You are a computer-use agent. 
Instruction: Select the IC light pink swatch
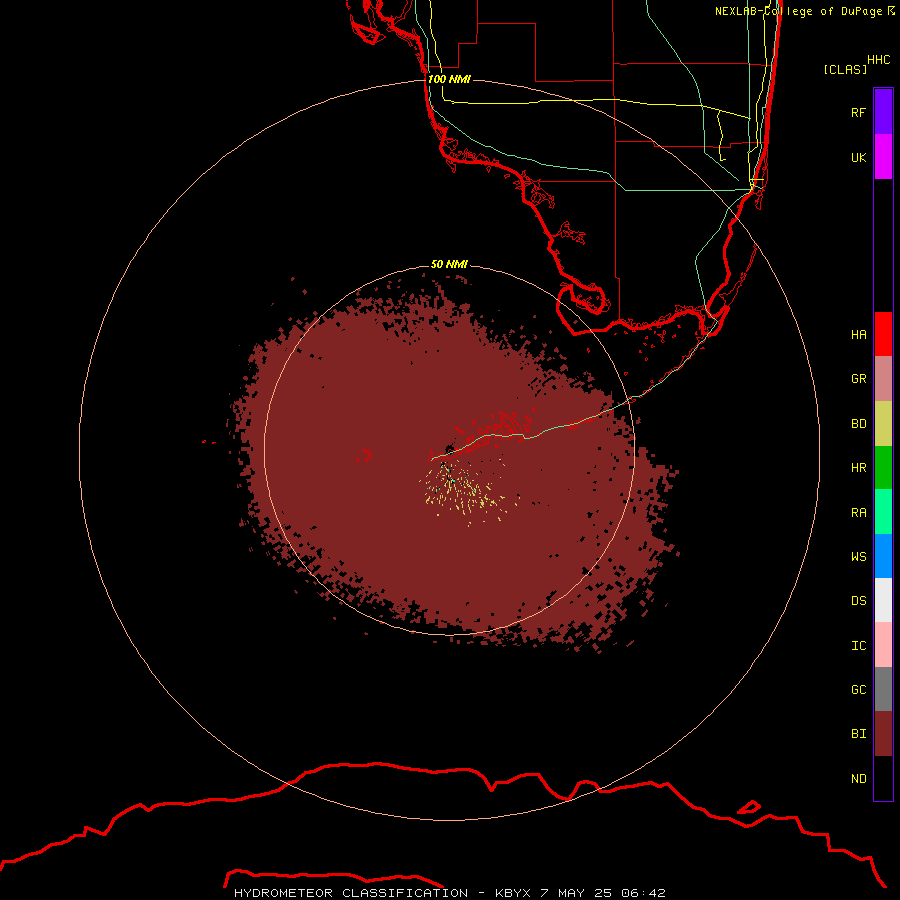click(883, 645)
